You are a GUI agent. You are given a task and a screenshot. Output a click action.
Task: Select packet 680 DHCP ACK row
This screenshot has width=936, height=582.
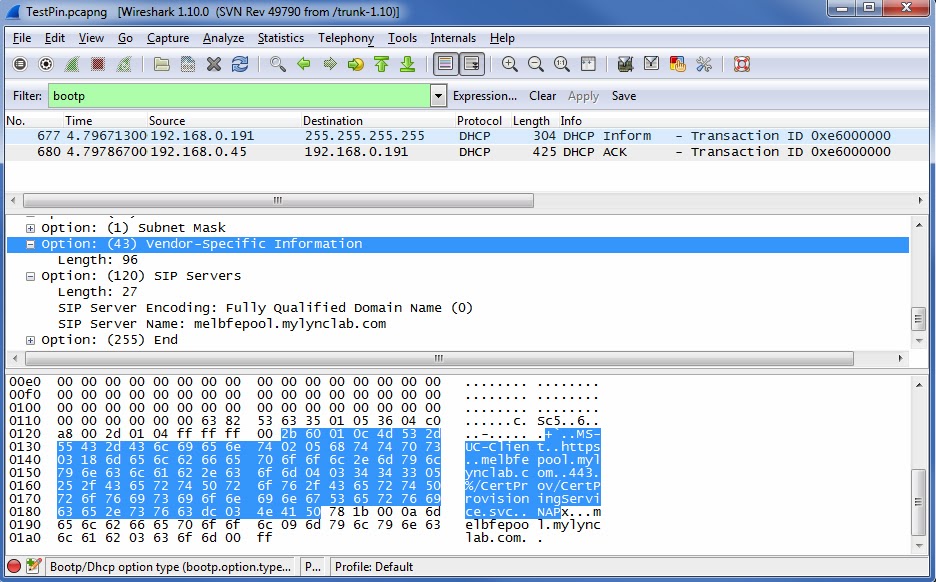tap(466, 152)
